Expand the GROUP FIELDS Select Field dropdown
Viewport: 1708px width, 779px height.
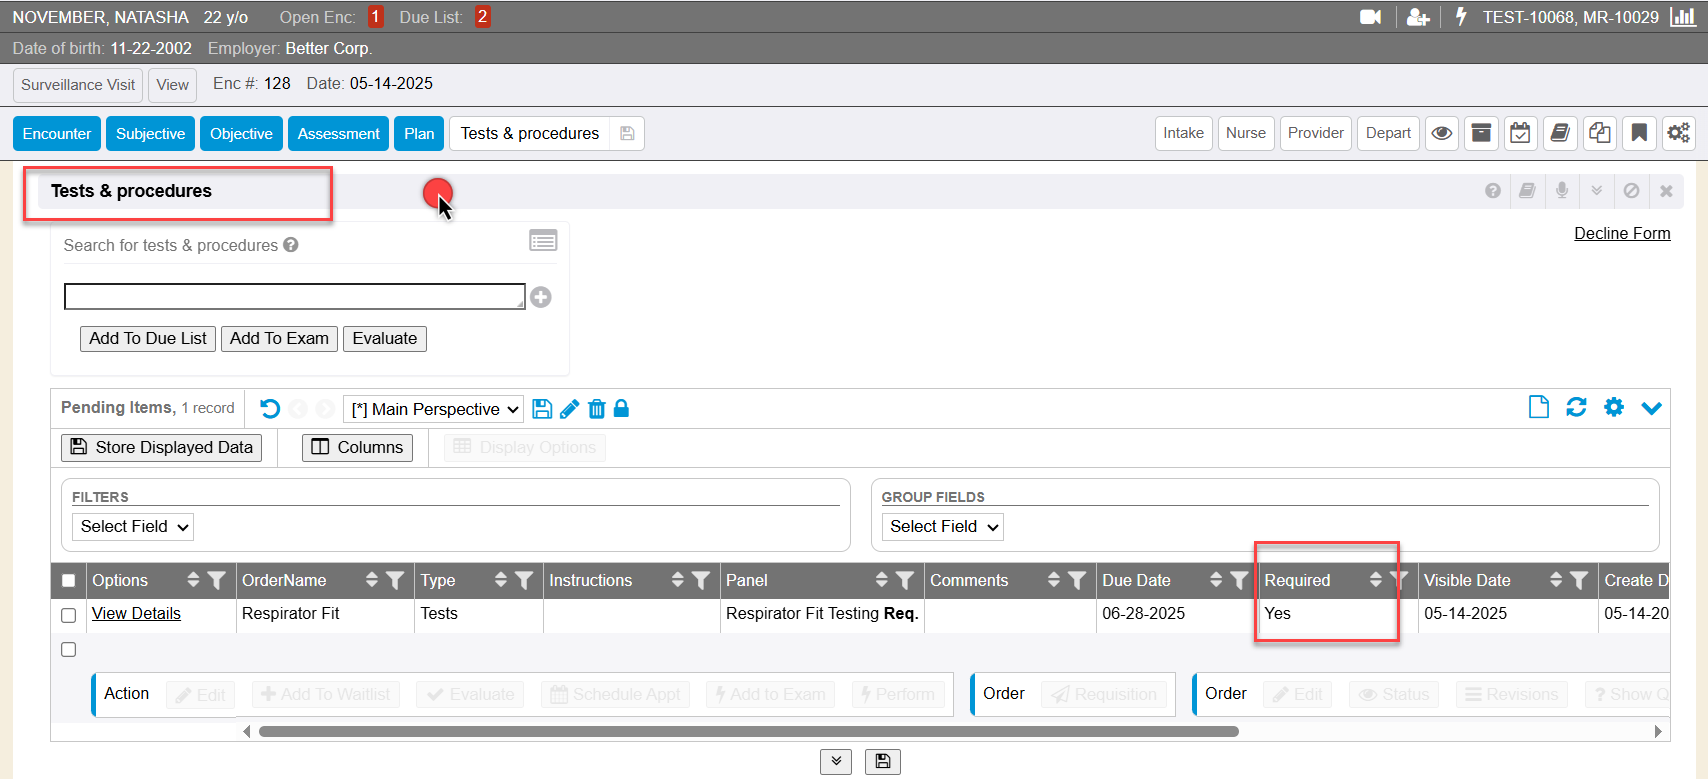pos(942,526)
